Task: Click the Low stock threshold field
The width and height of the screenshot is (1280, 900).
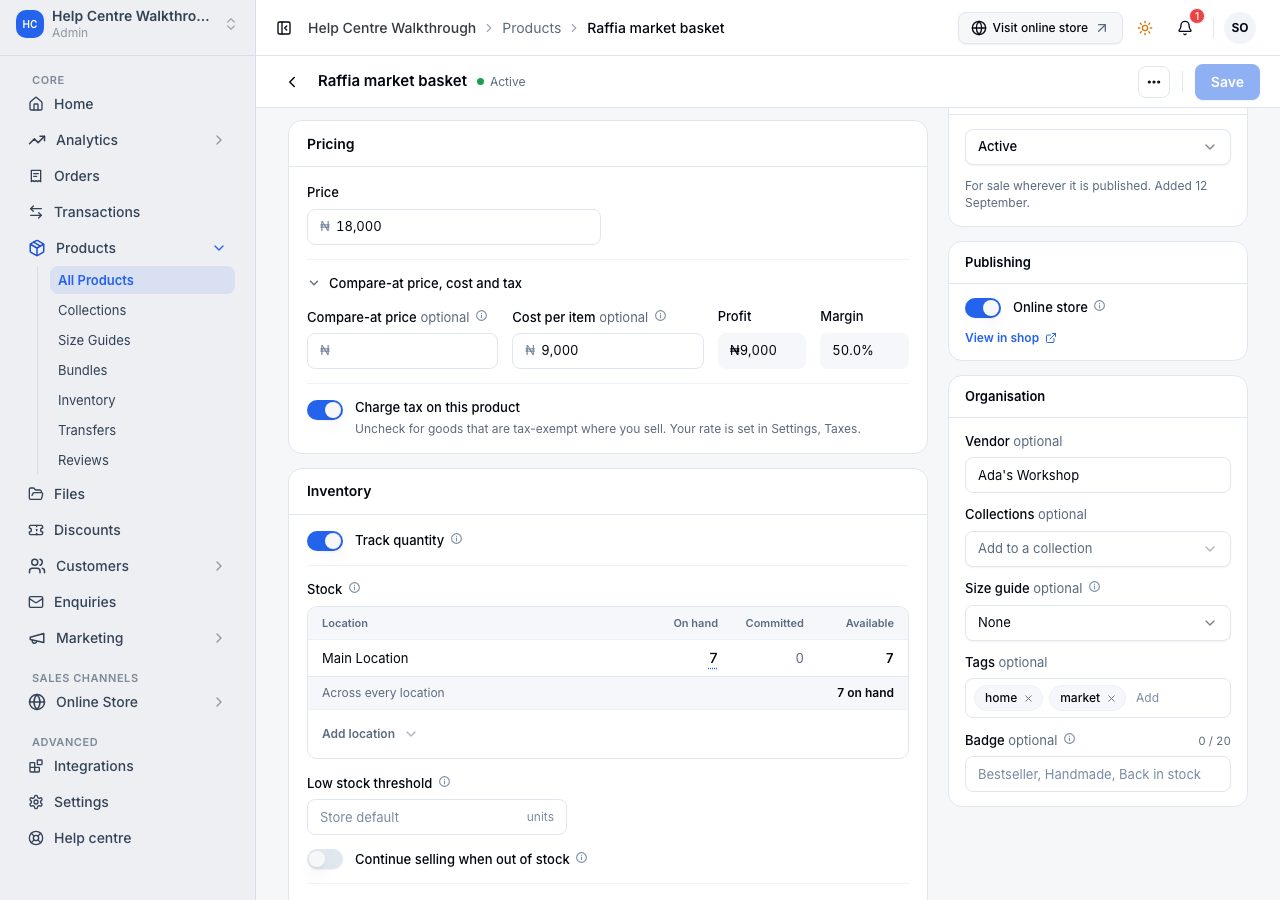Action: point(437,817)
